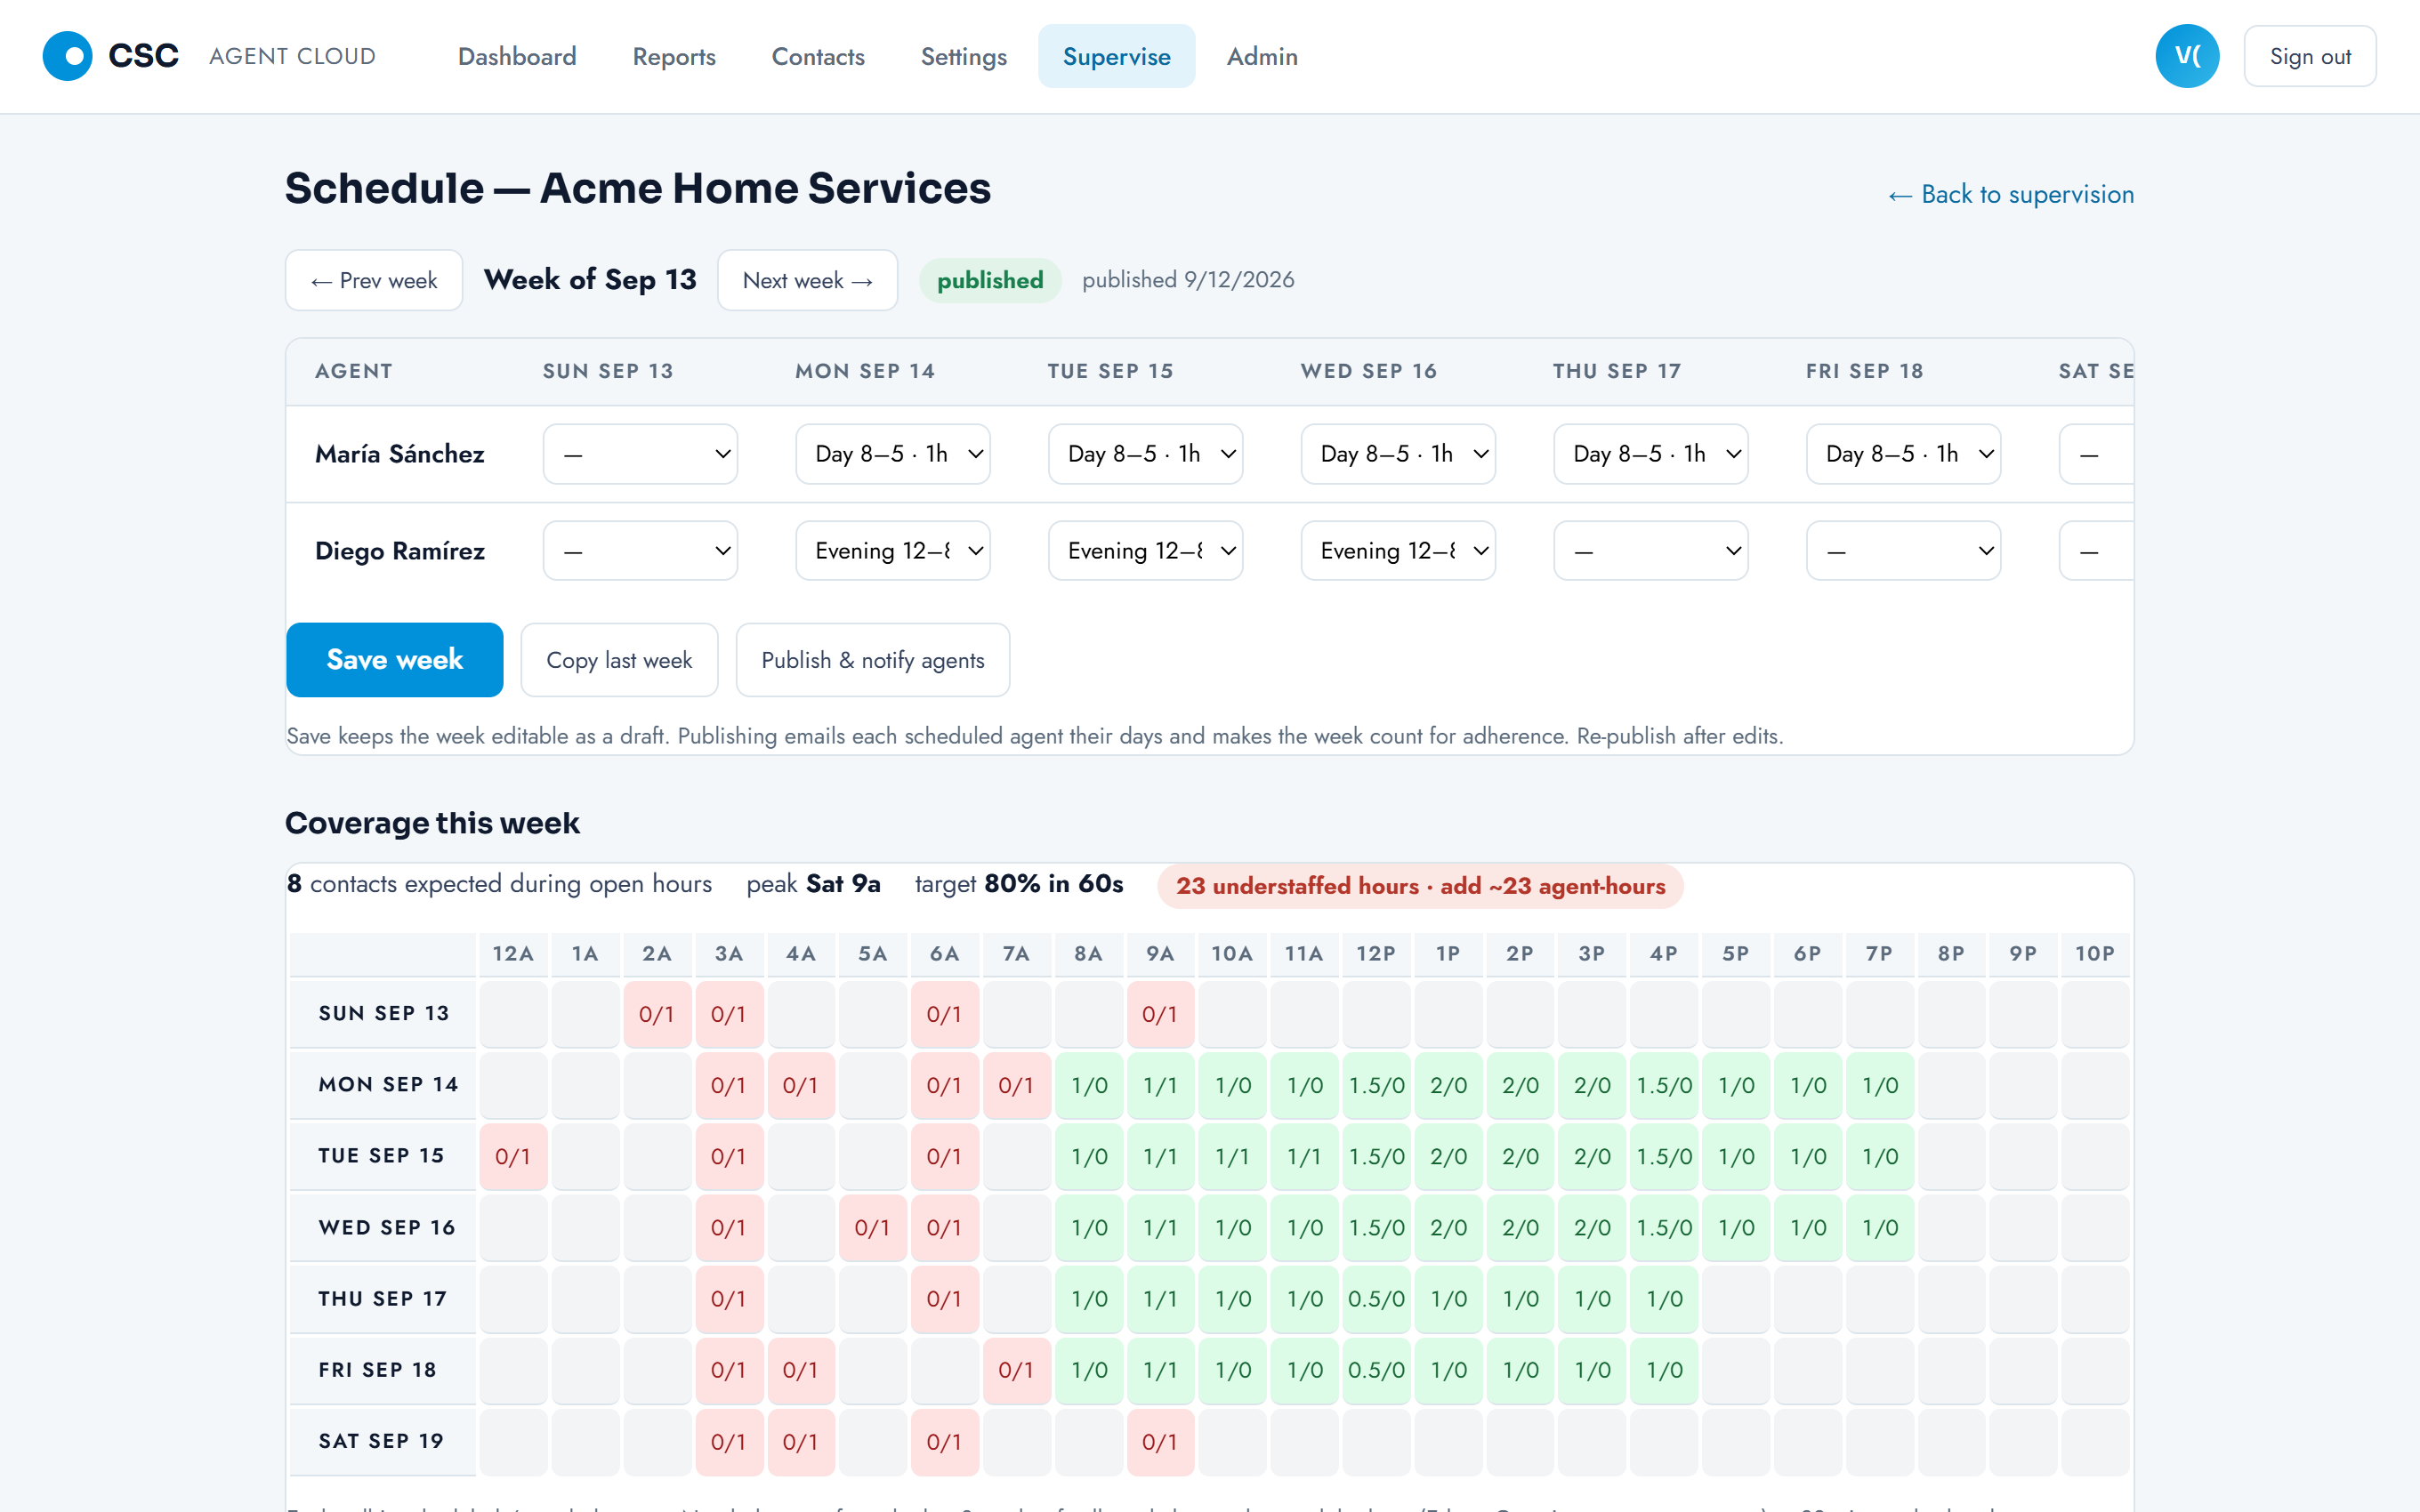Open Settings in top navigation
2420x1512 pixels.
[x=963, y=56]
